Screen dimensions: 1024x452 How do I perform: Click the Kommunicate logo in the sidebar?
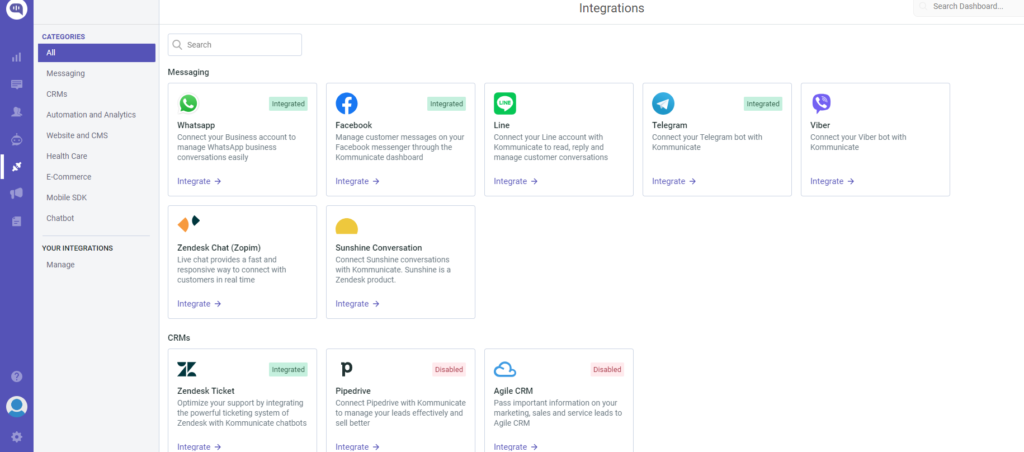(16, 9)
